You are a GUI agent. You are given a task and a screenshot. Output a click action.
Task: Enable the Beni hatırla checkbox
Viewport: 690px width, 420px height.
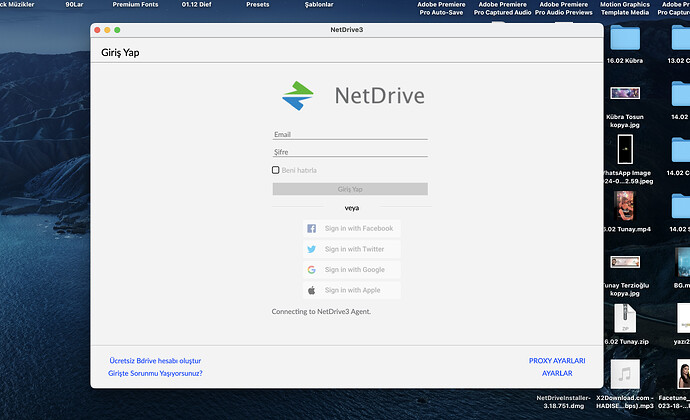pos(276,170)
